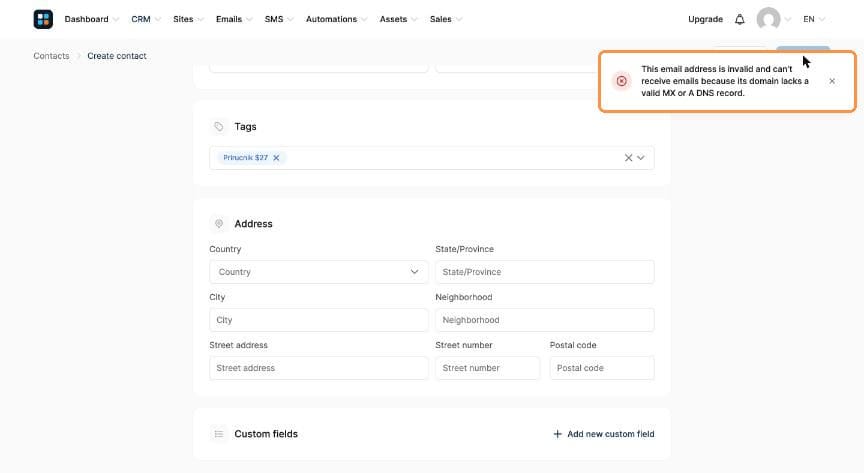This screenshot has width=864, height=473.
Task: Go back to Contacts breadcrumb
Action: point(51,56)
